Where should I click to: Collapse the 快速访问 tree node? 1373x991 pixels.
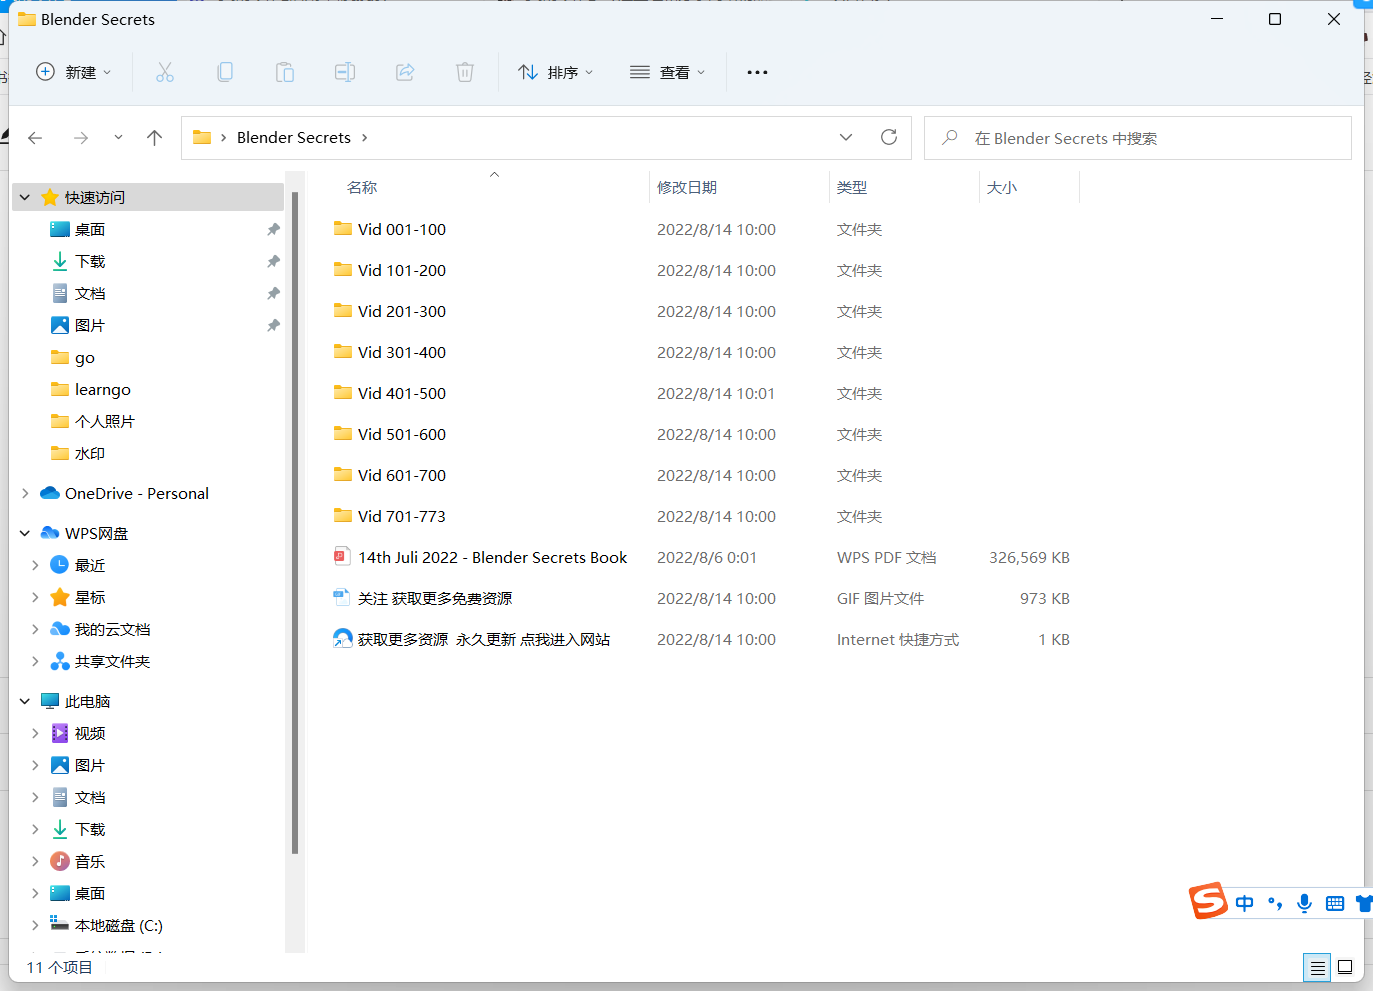[25, 197]
